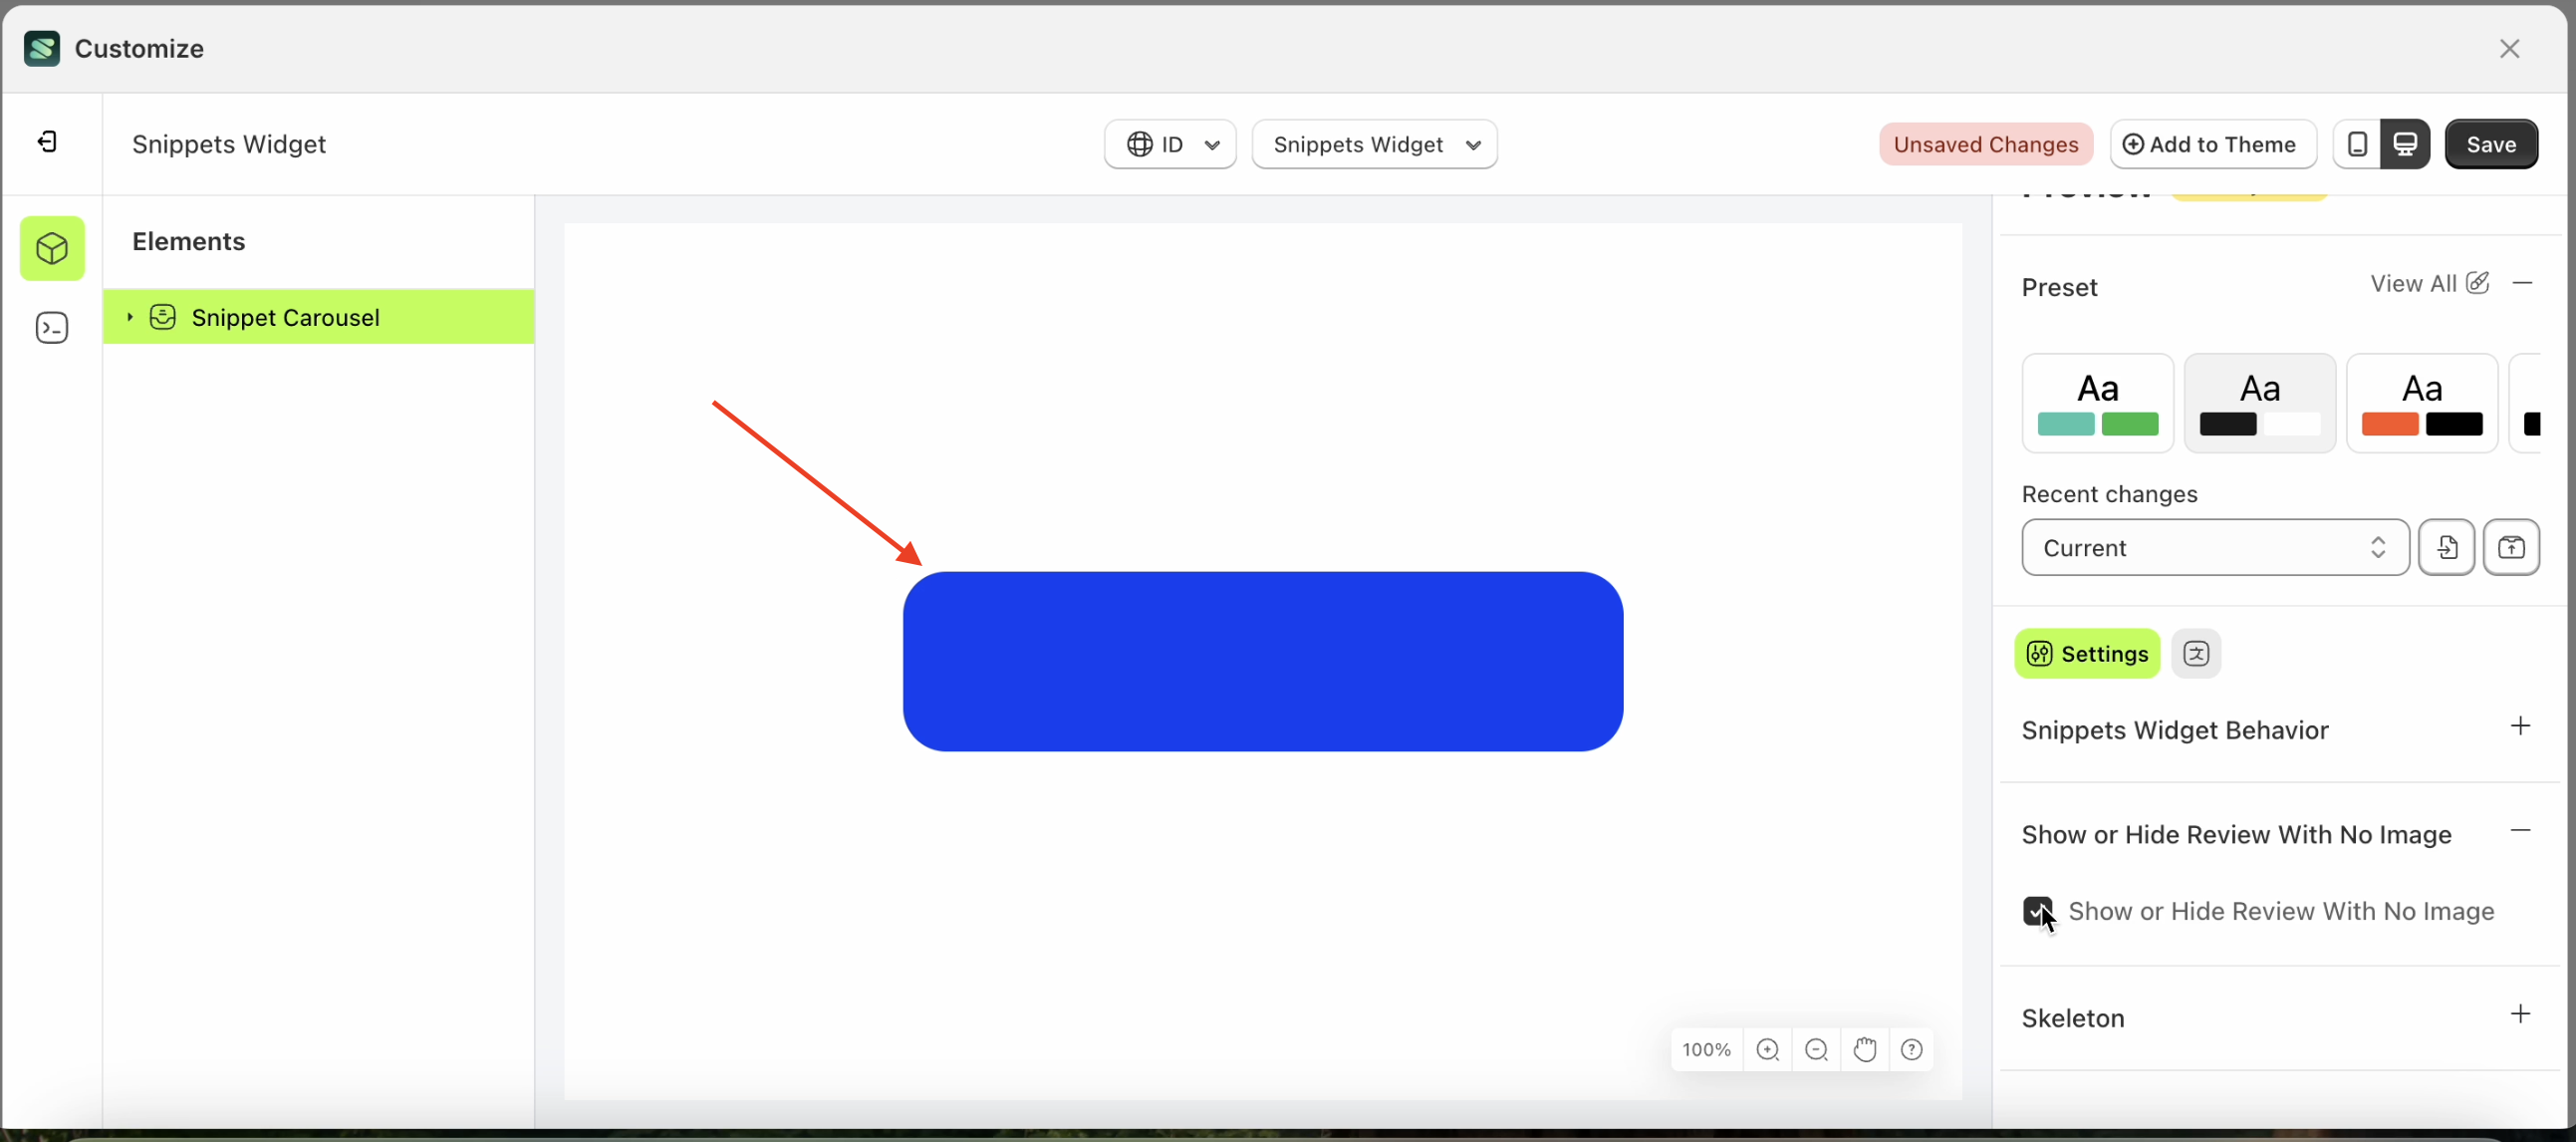
Task: Open the Snippets Widget dropdown selector
Action: [1374, 143]
